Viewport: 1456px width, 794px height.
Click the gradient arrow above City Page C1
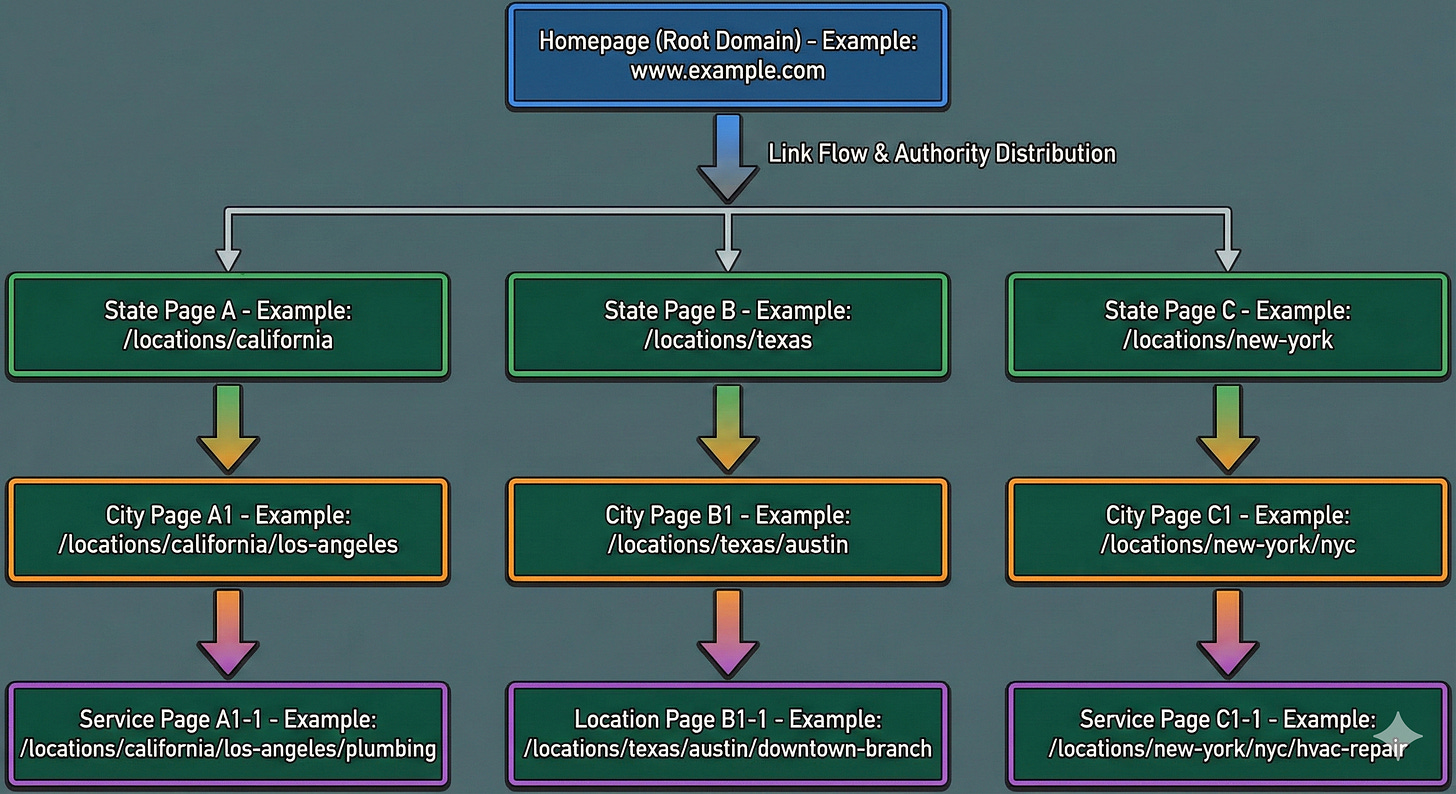pos(1227,428)
